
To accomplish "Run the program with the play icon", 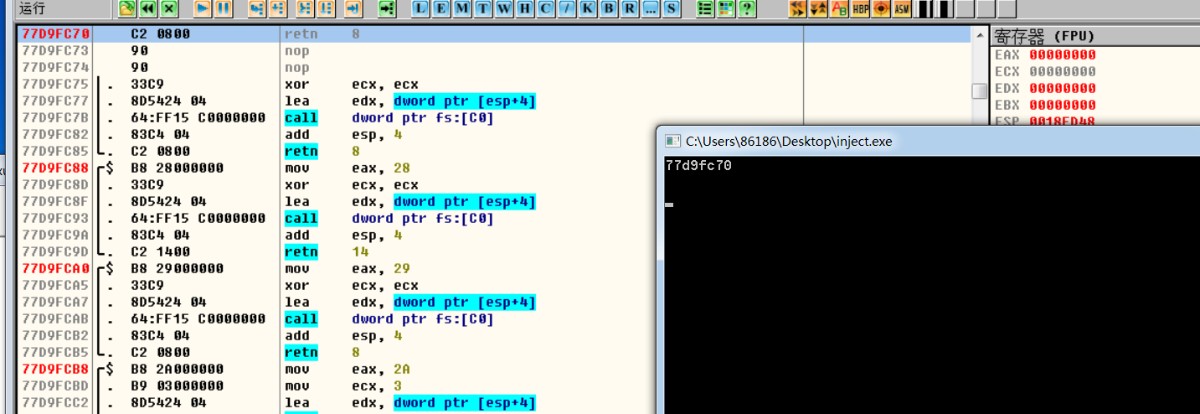I will (202, 8).
